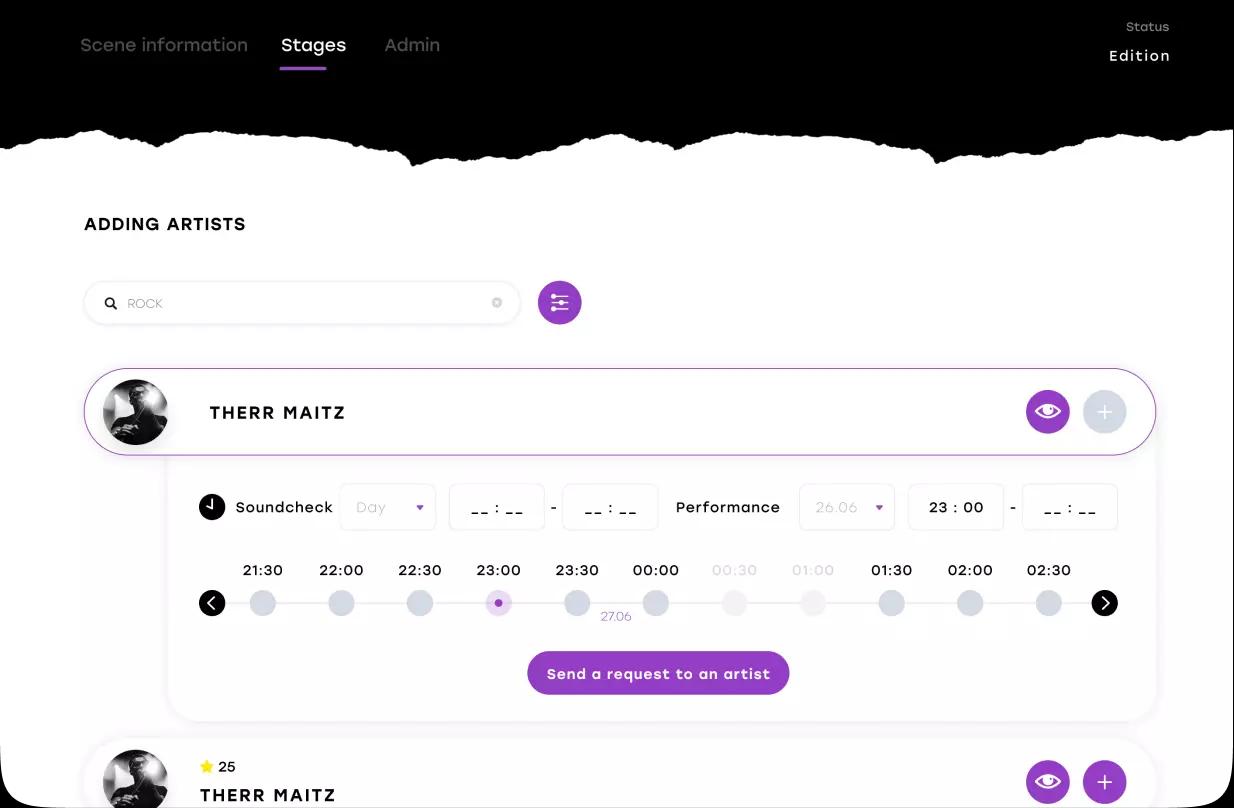Add second Therr Maitz with plus
This screenshot has width=1234, height=808.
click(x=1104, y=782)
